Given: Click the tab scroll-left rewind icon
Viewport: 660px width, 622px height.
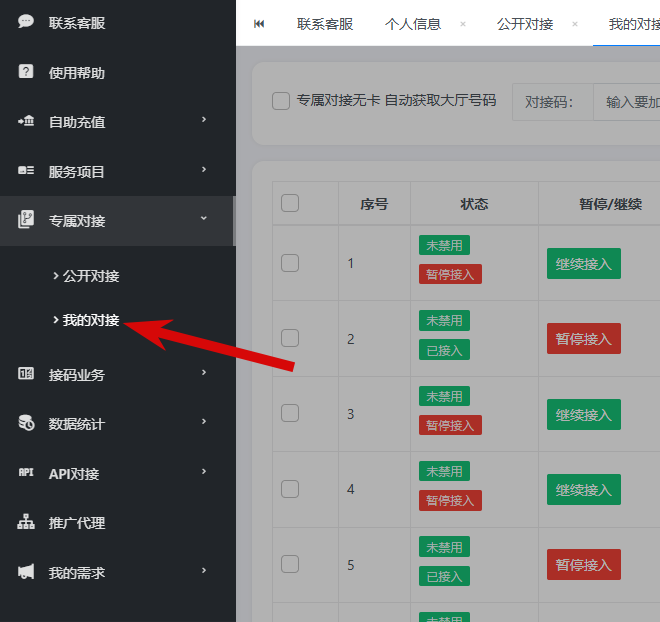Looking at the screenshot, I should (259, 24).
